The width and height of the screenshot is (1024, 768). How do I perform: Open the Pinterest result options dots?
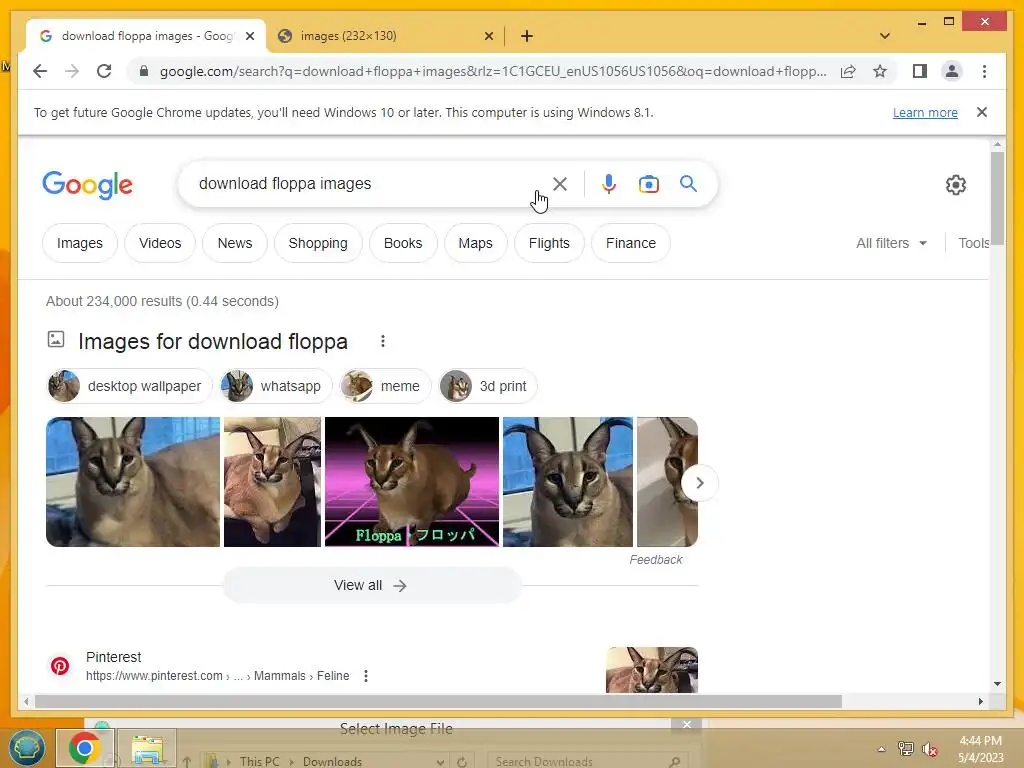pyautogui.click(x=366, y=676)
